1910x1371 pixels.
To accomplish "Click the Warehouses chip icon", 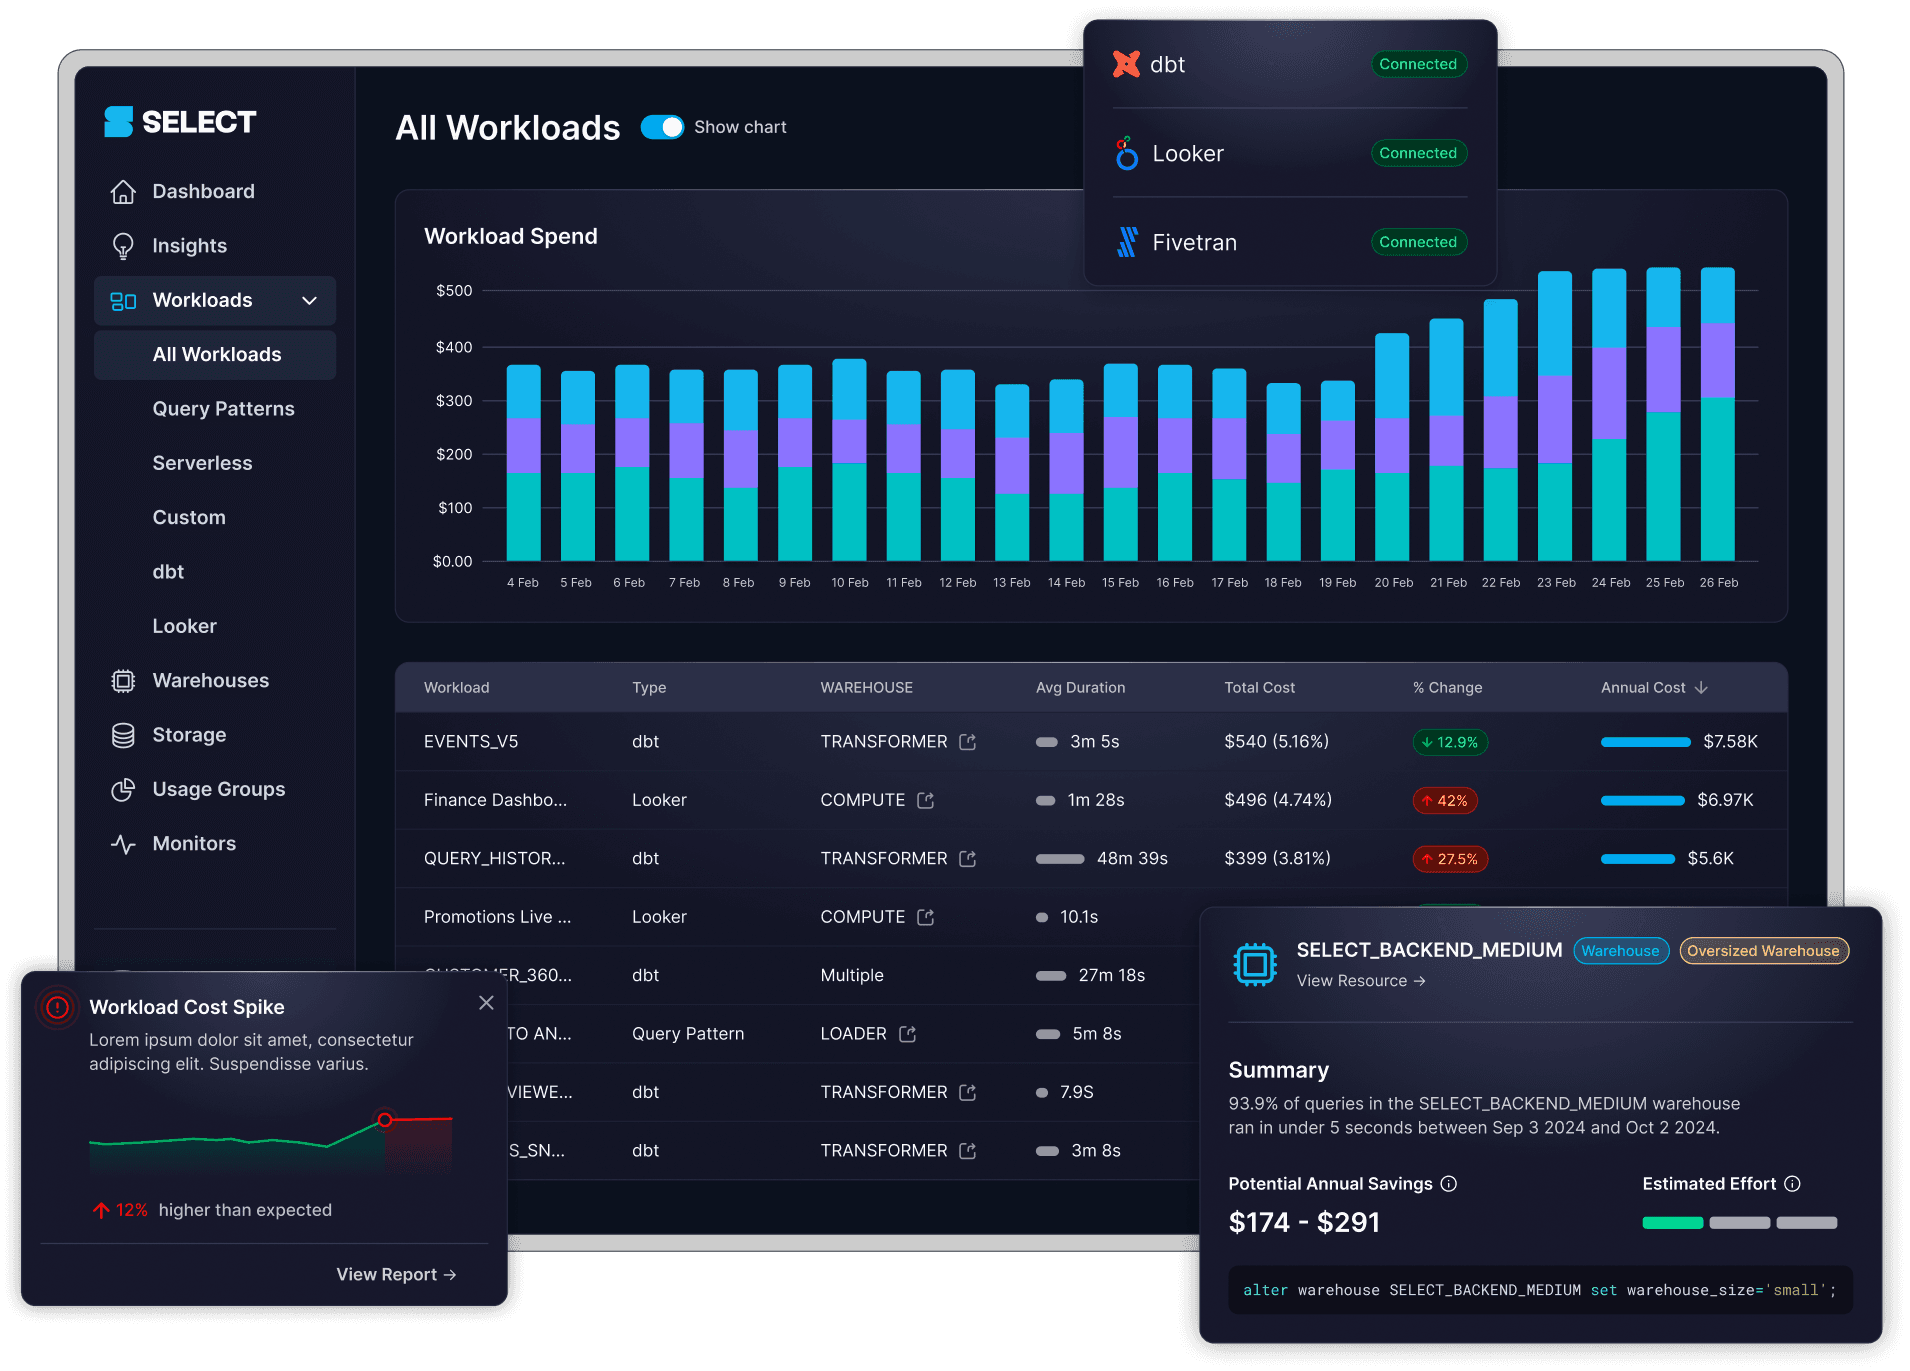I will tap(123, 681).
